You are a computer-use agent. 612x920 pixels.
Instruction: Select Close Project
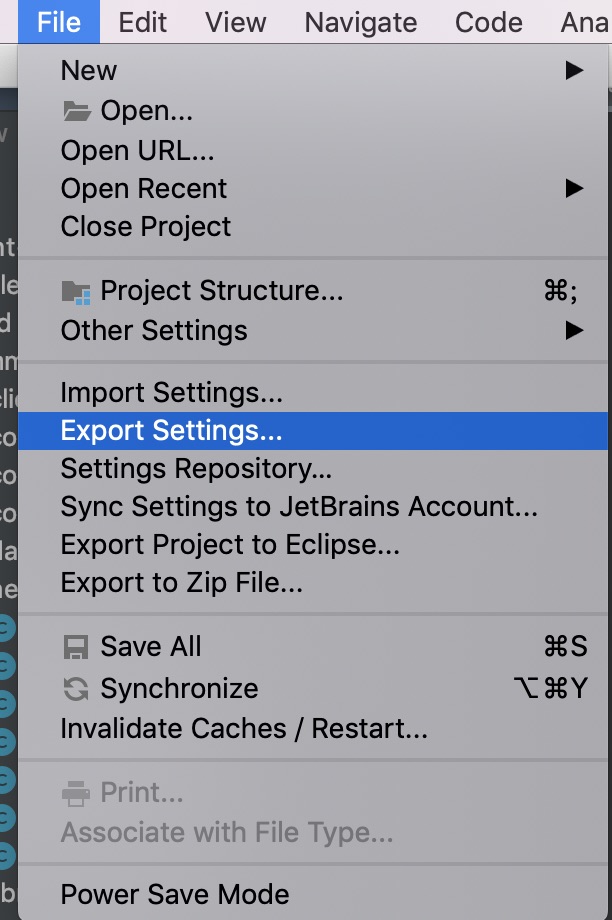point(146,227)
